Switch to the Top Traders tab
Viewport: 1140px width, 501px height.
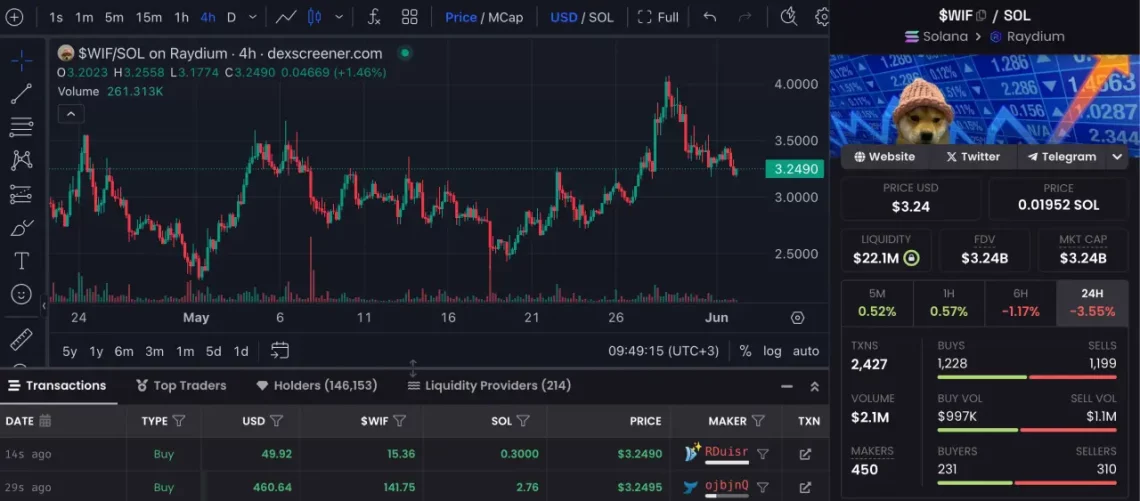181,385
